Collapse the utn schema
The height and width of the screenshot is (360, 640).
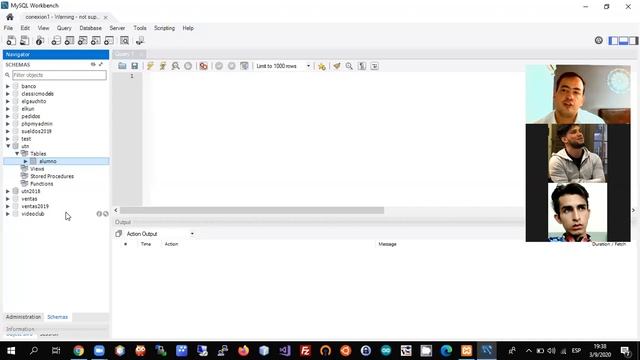click(x=8, y=146)
